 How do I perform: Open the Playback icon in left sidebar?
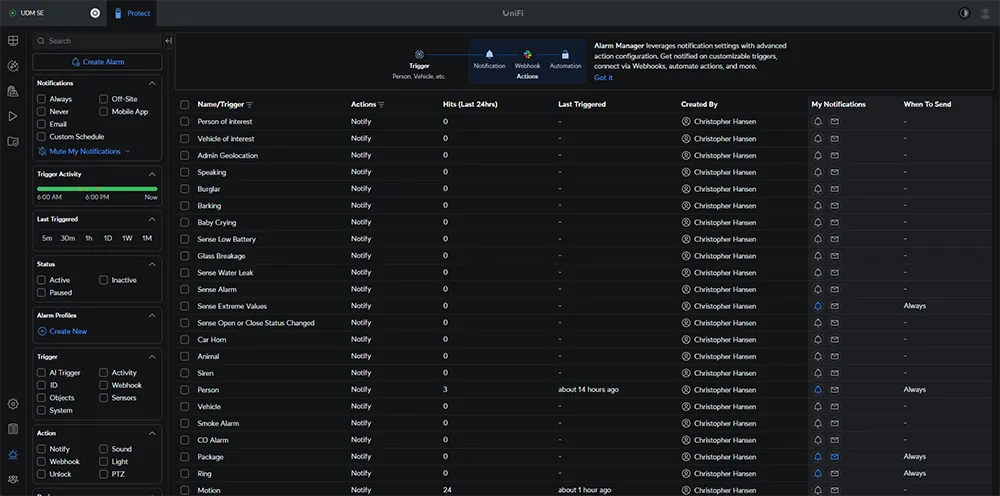click(13, 116)
